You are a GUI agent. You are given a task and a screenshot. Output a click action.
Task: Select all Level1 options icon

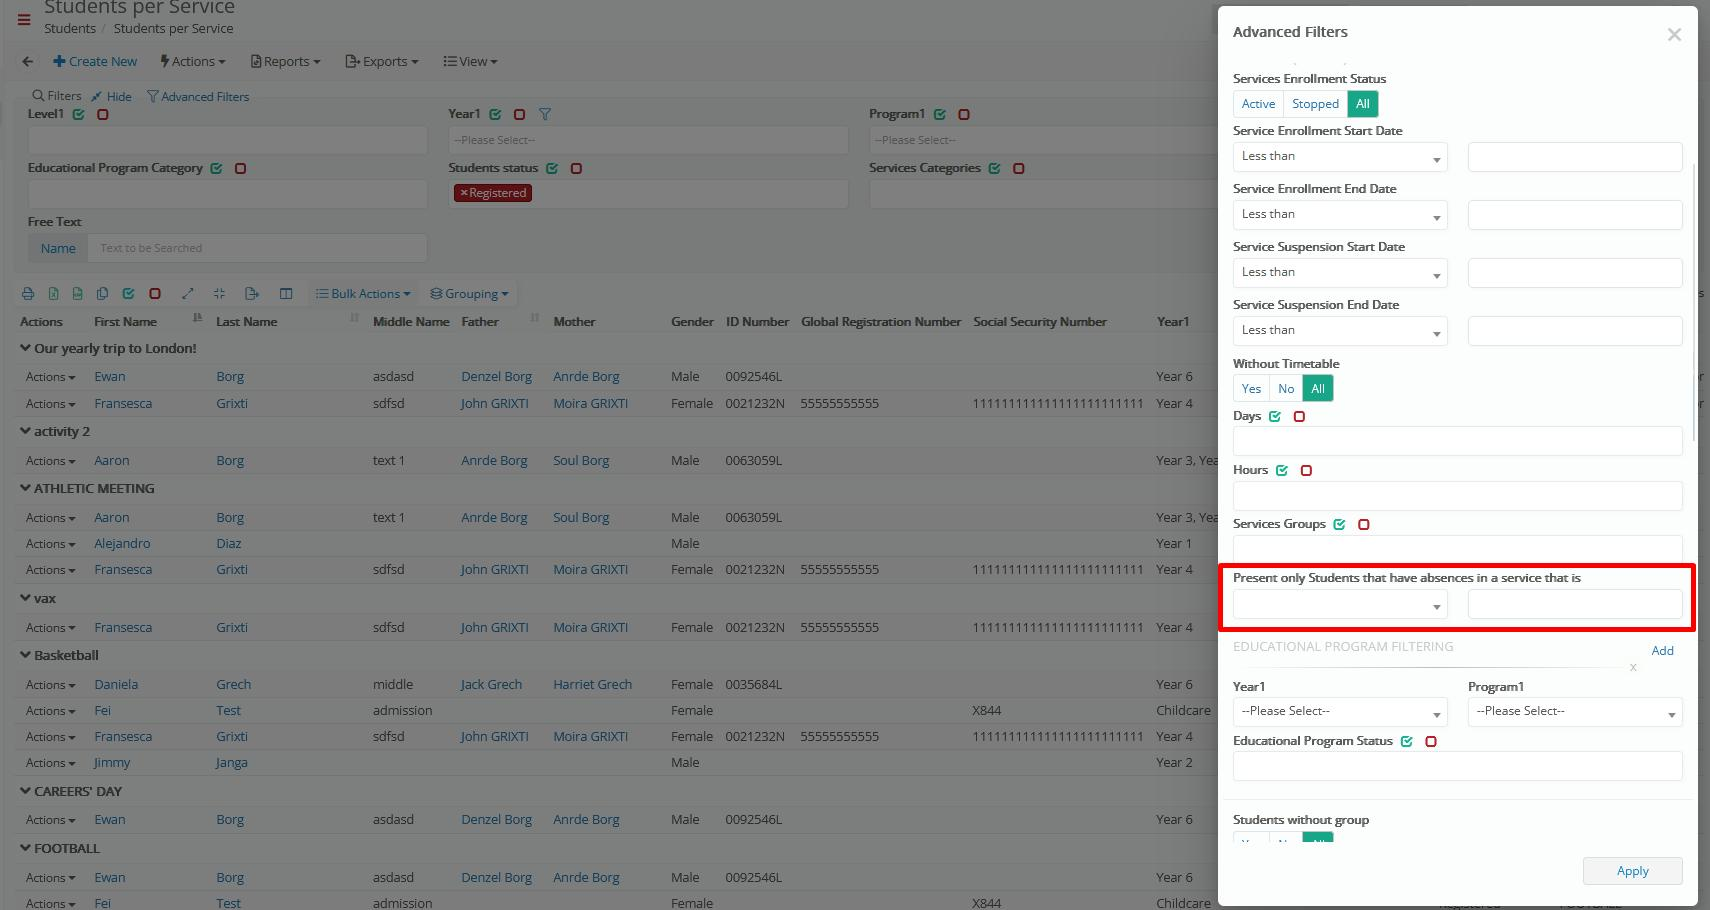click(78, 114)
